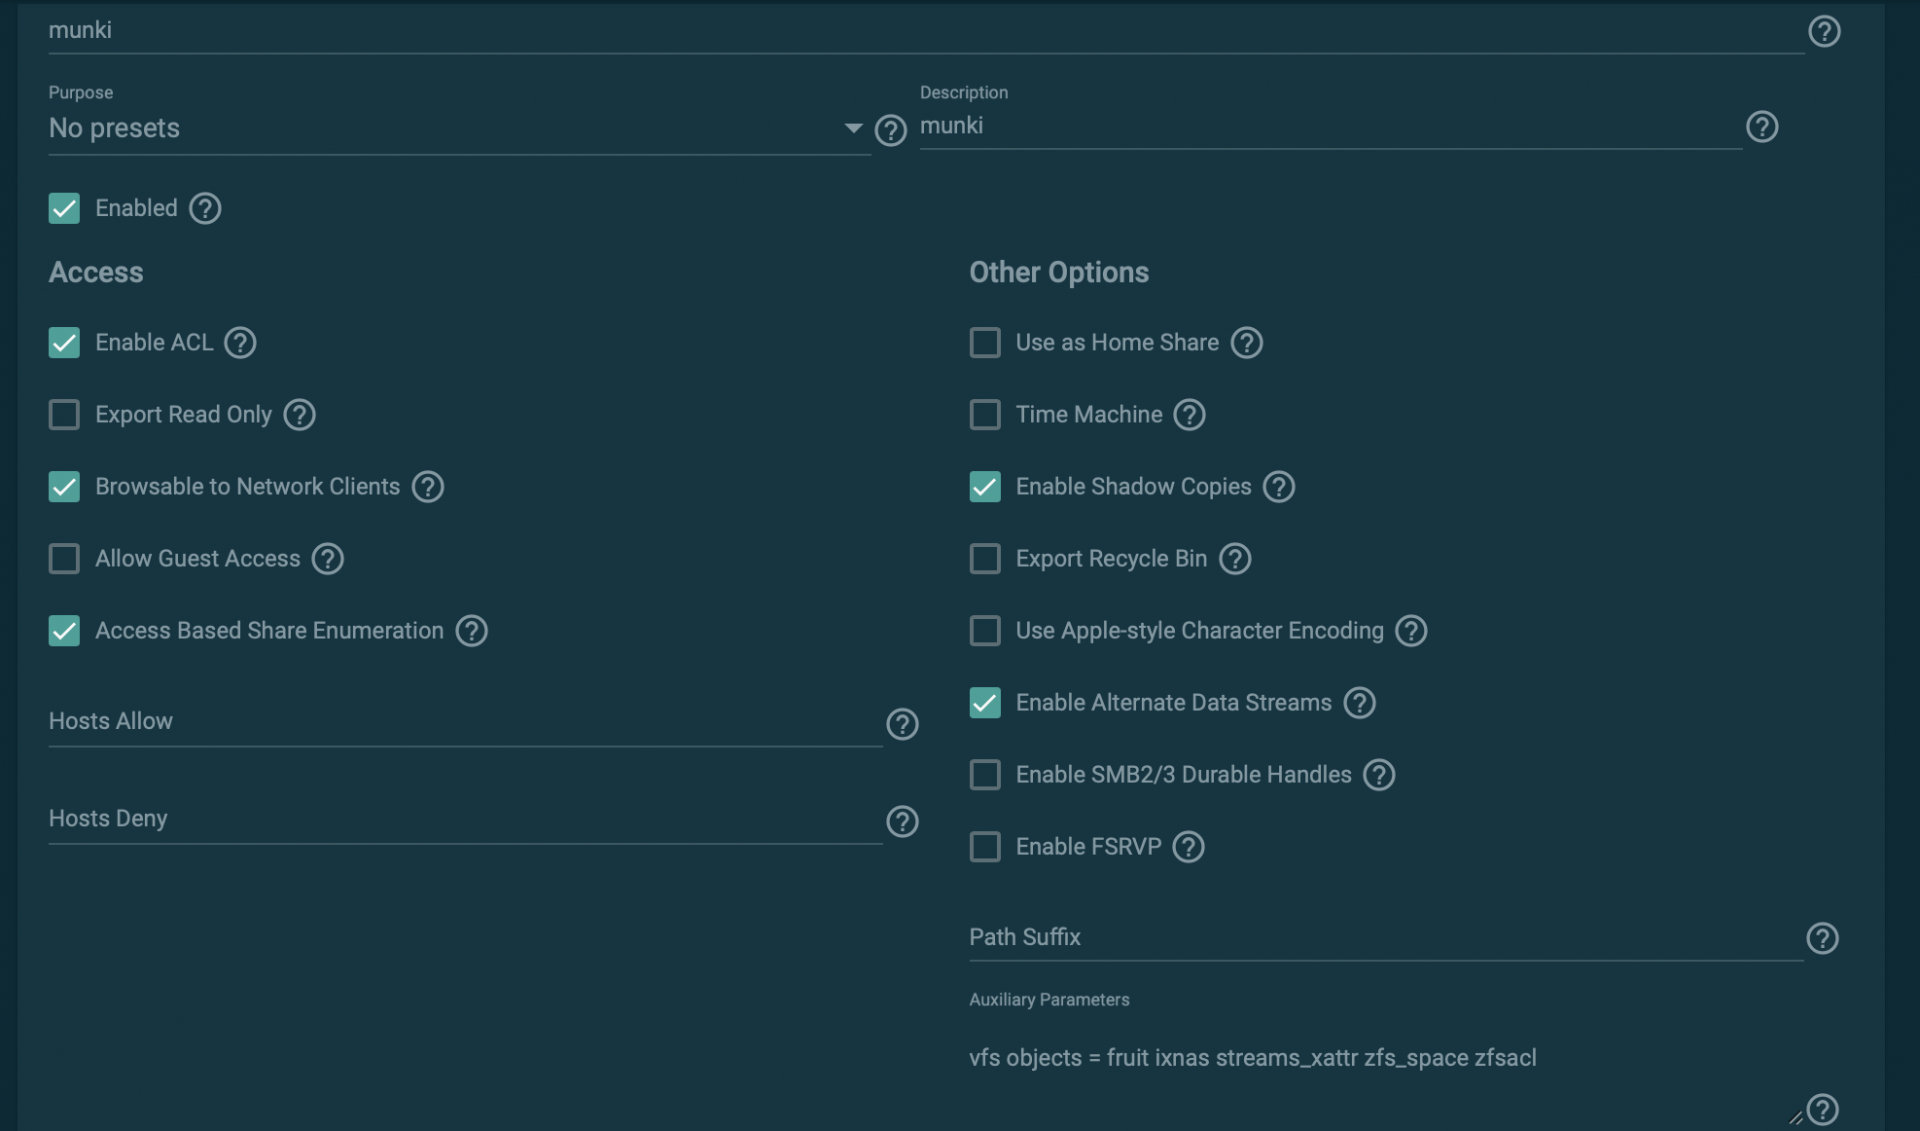
Task: Click into the Path Suffix field
Action: pos(1386,937)
